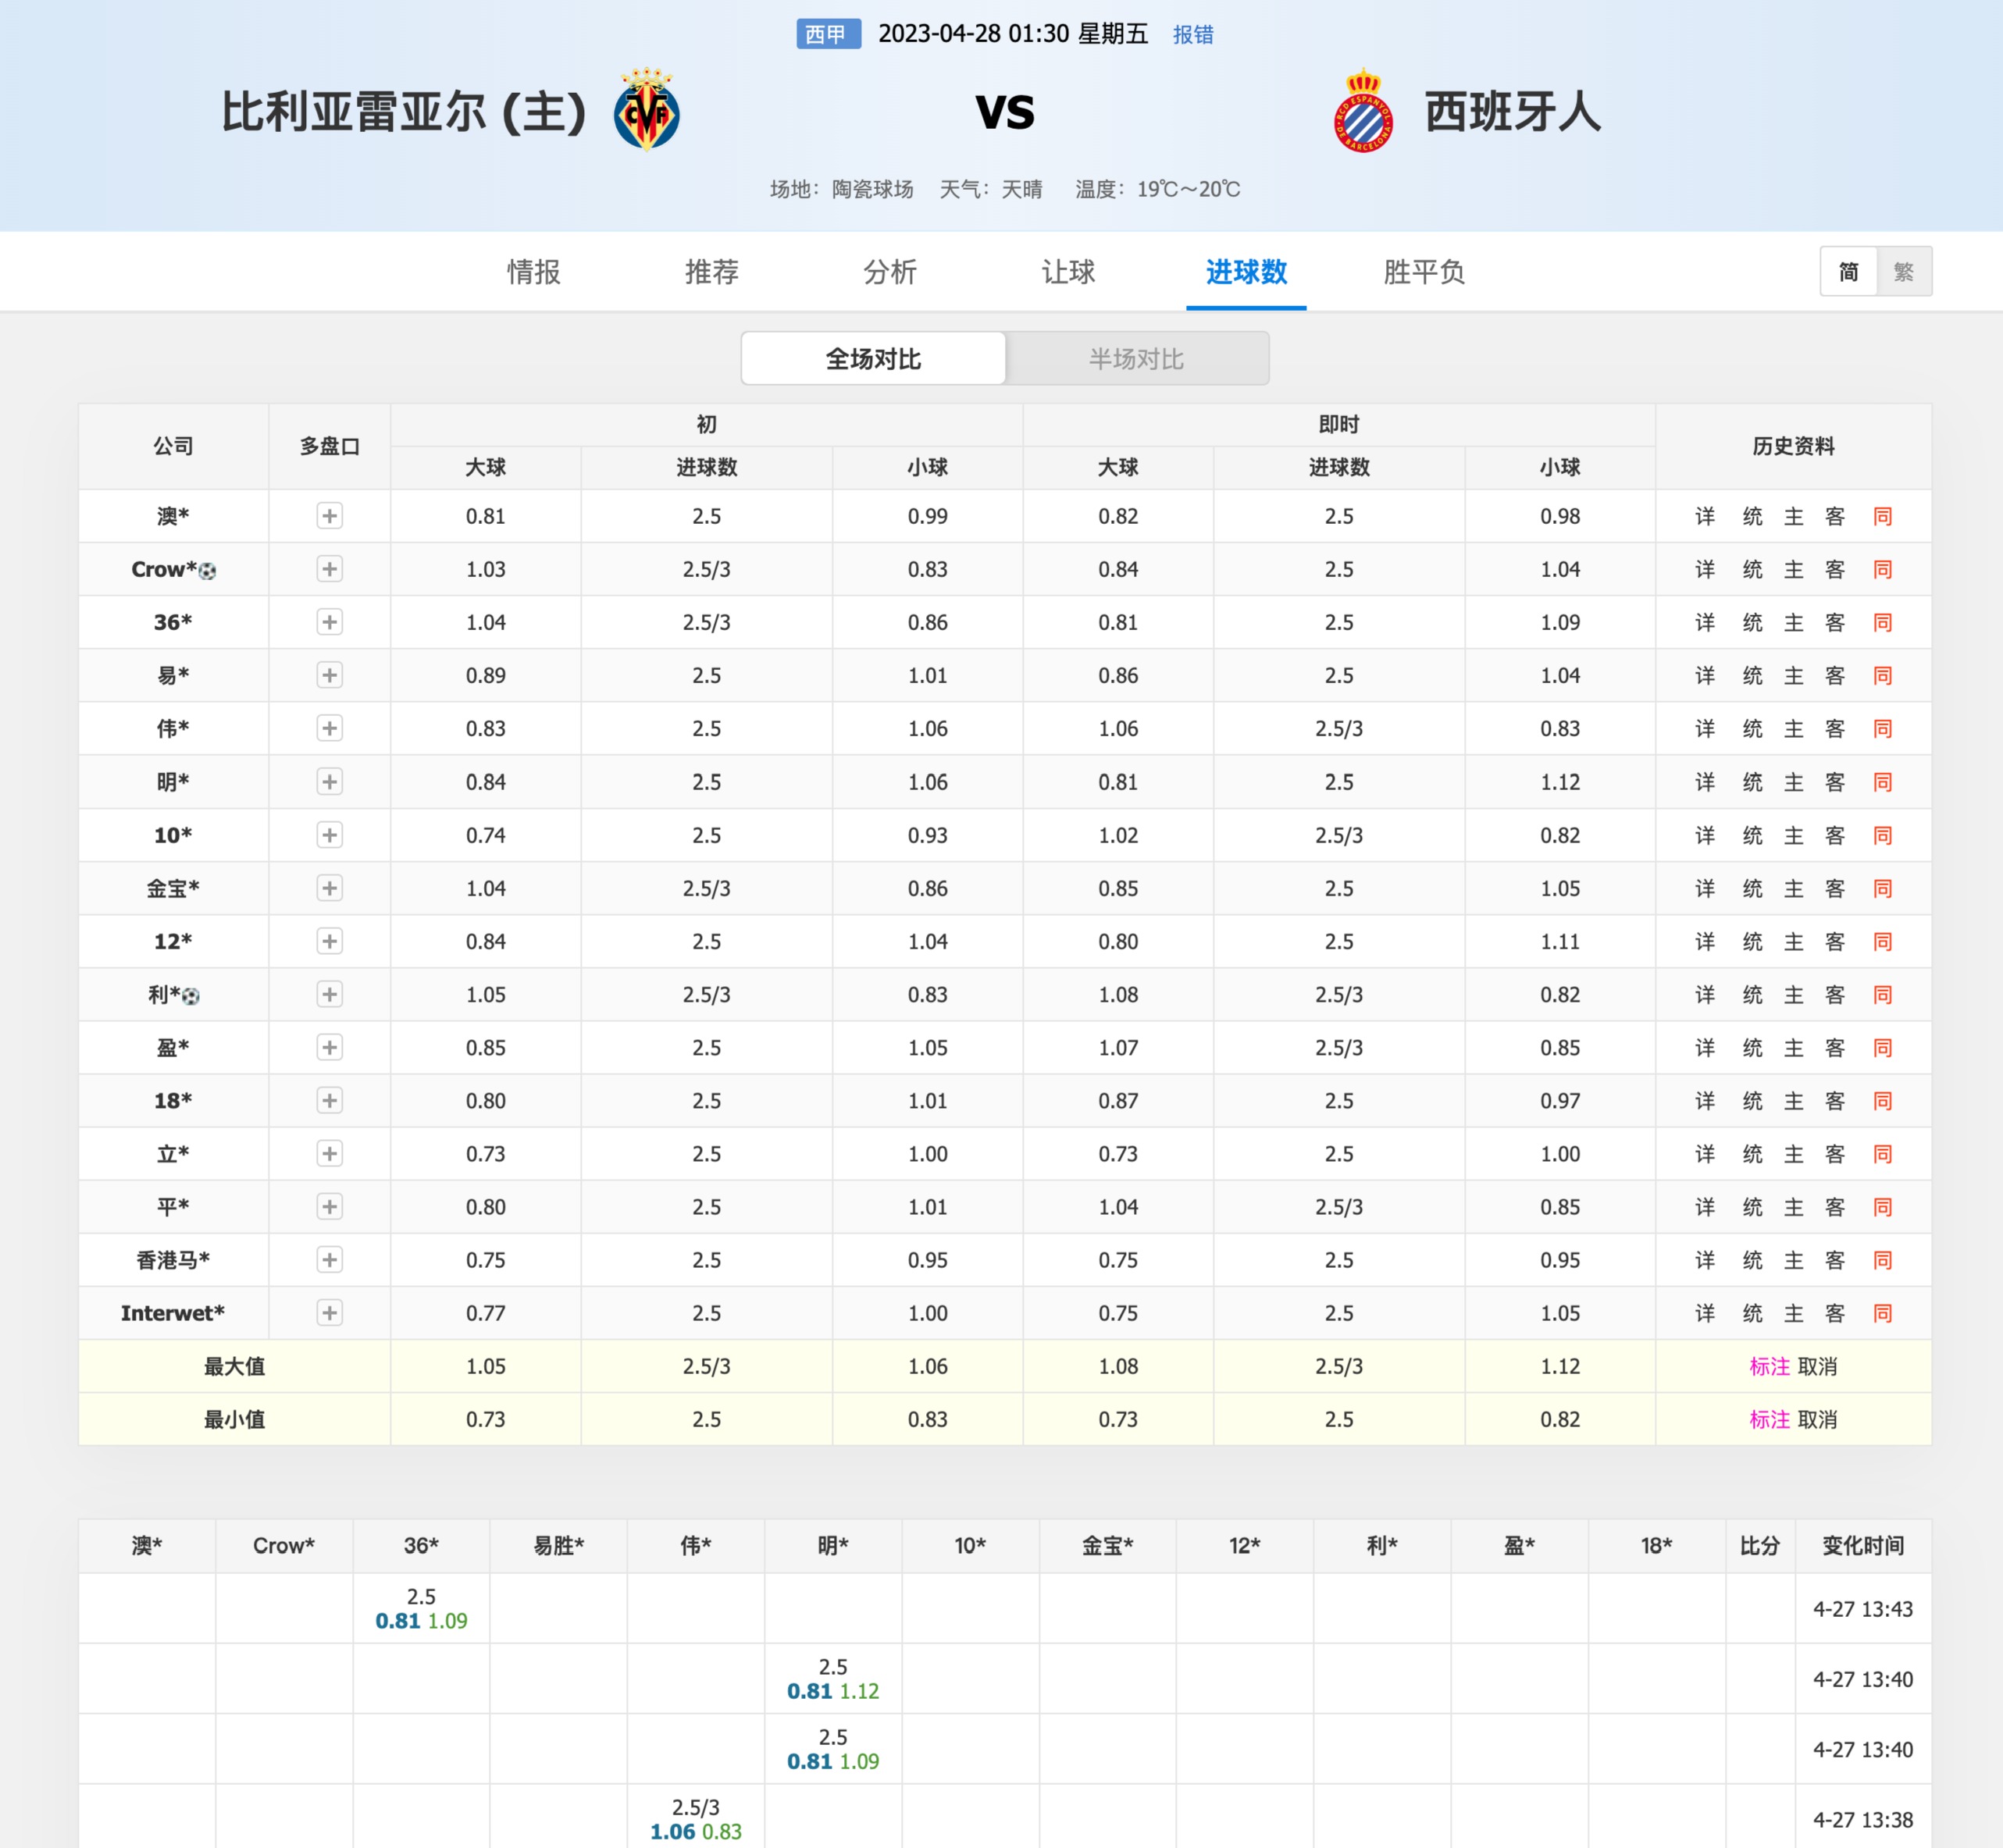Click the 比分 column header
Screen dimensions: 2003x1848
pyautogui.click(x=1760, y=1546)
